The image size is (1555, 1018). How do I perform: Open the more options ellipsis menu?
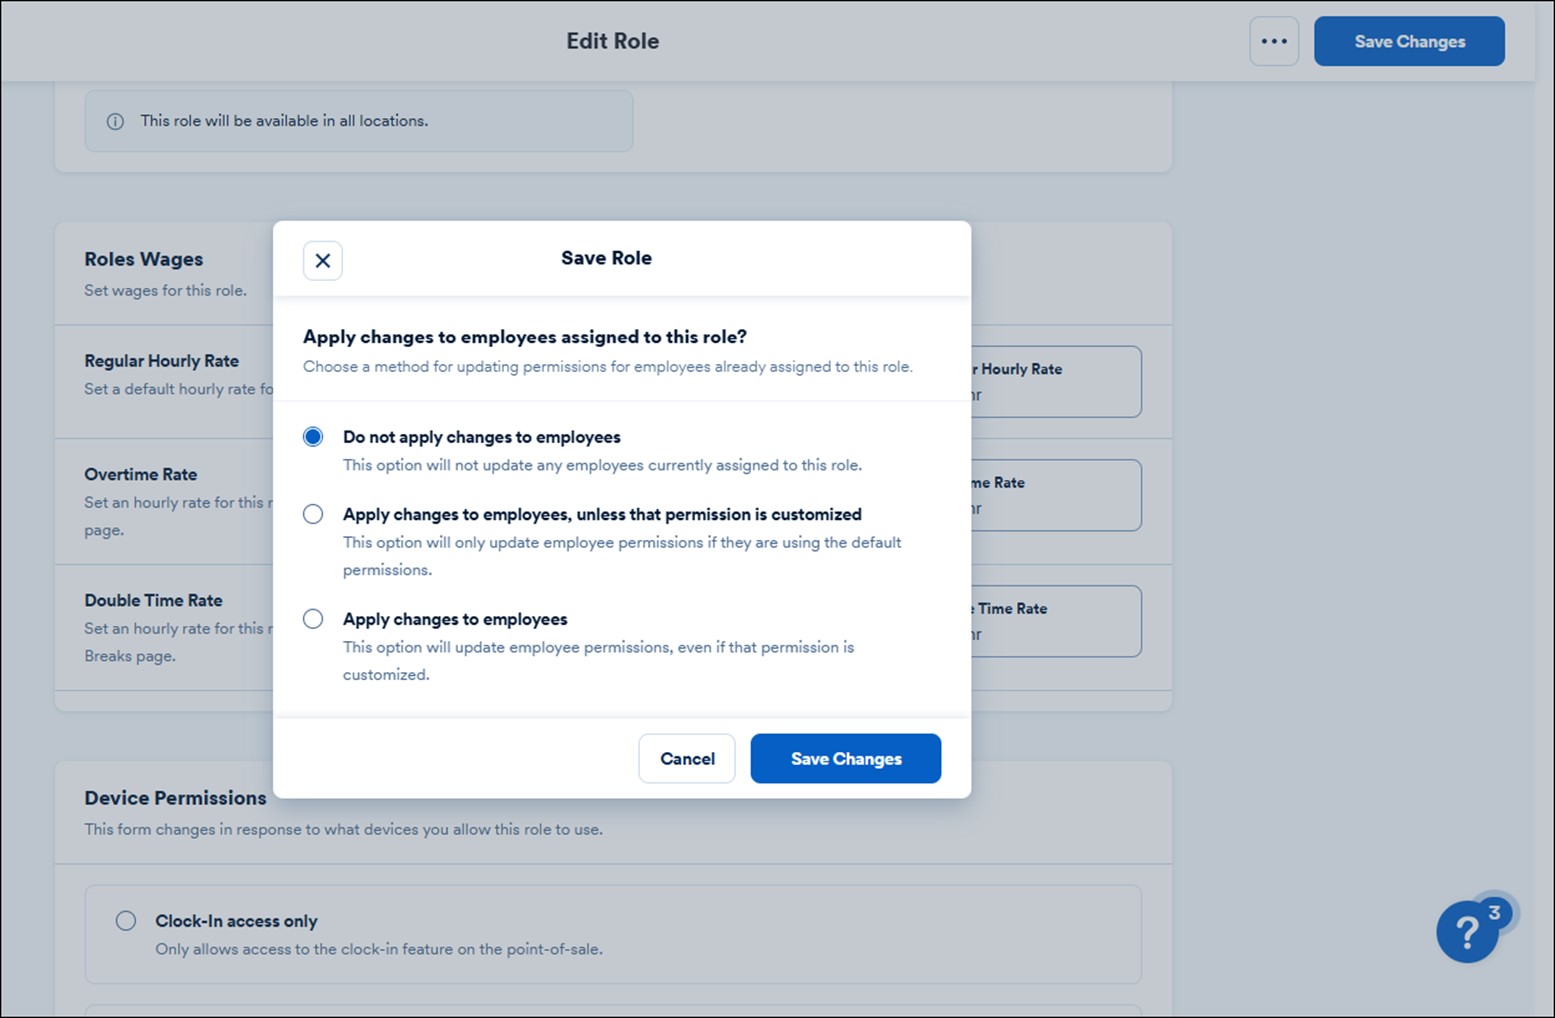coord(1273,41)
